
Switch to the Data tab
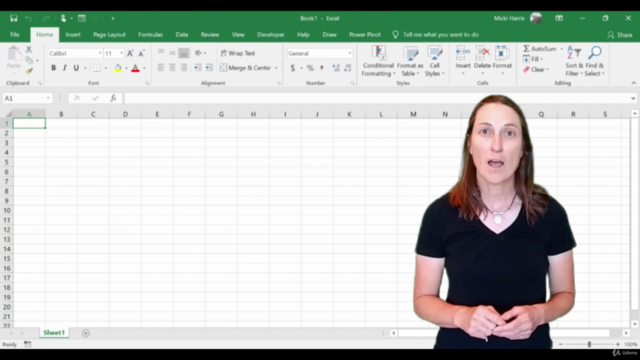pyautogui.click(x=182, y=35)
